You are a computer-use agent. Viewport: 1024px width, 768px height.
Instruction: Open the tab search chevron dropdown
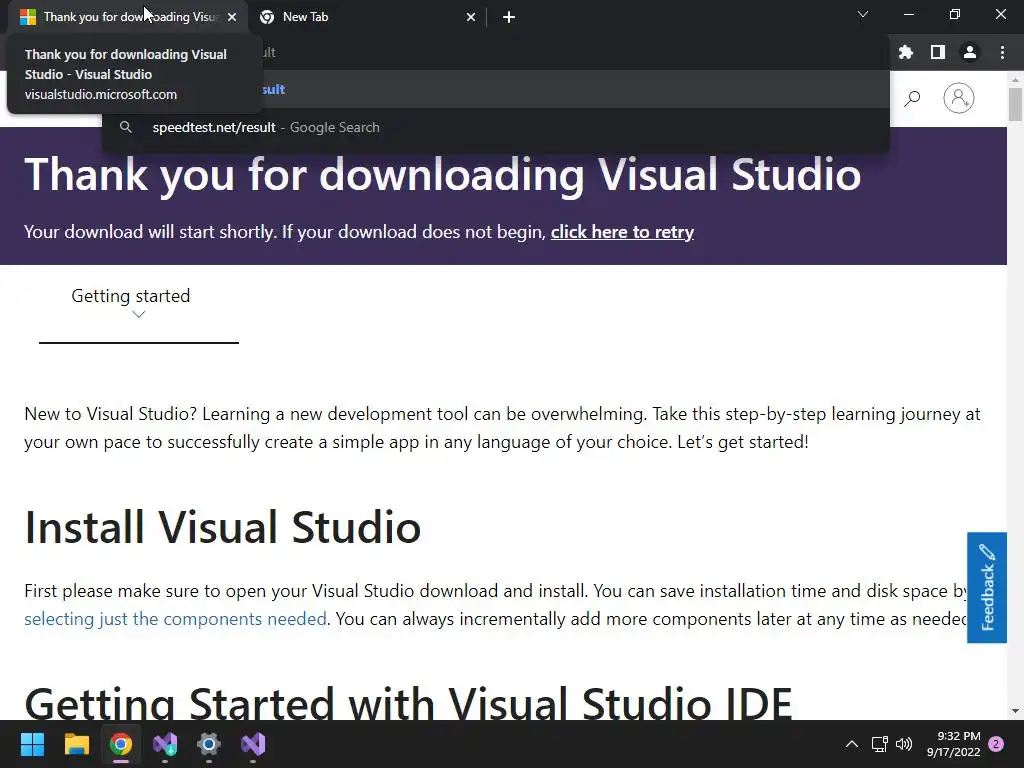(863, 14)
